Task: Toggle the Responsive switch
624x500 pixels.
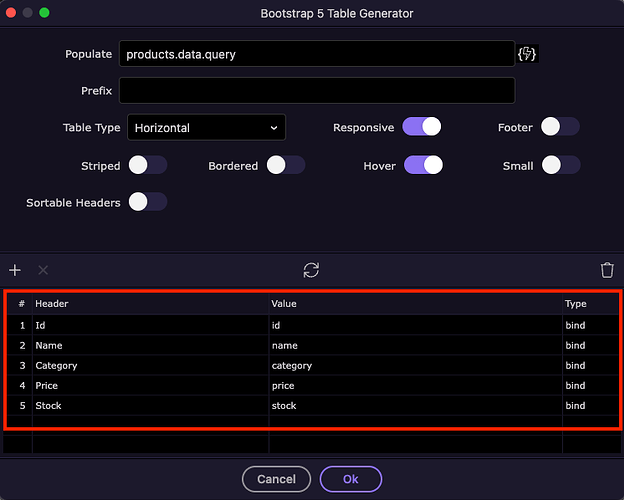Action: 421,128
